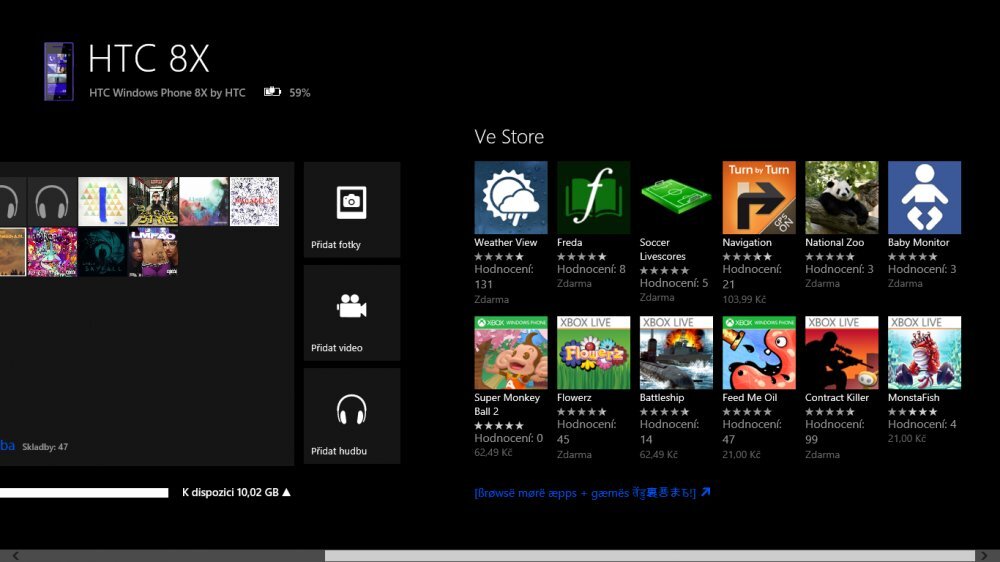Screen dimensions: 1000x562
Task: Click the scrollbar right arrow
Action: coord(984,556)
